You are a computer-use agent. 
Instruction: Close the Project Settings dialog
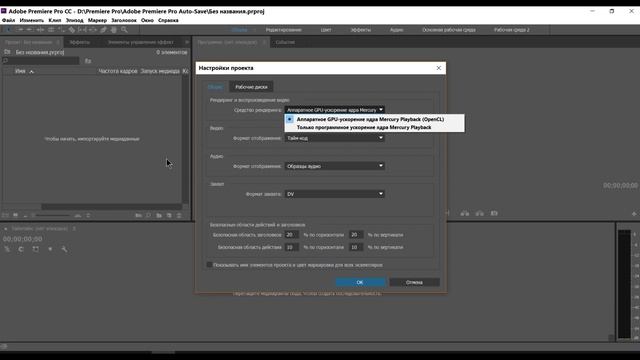tap(439, 68)
